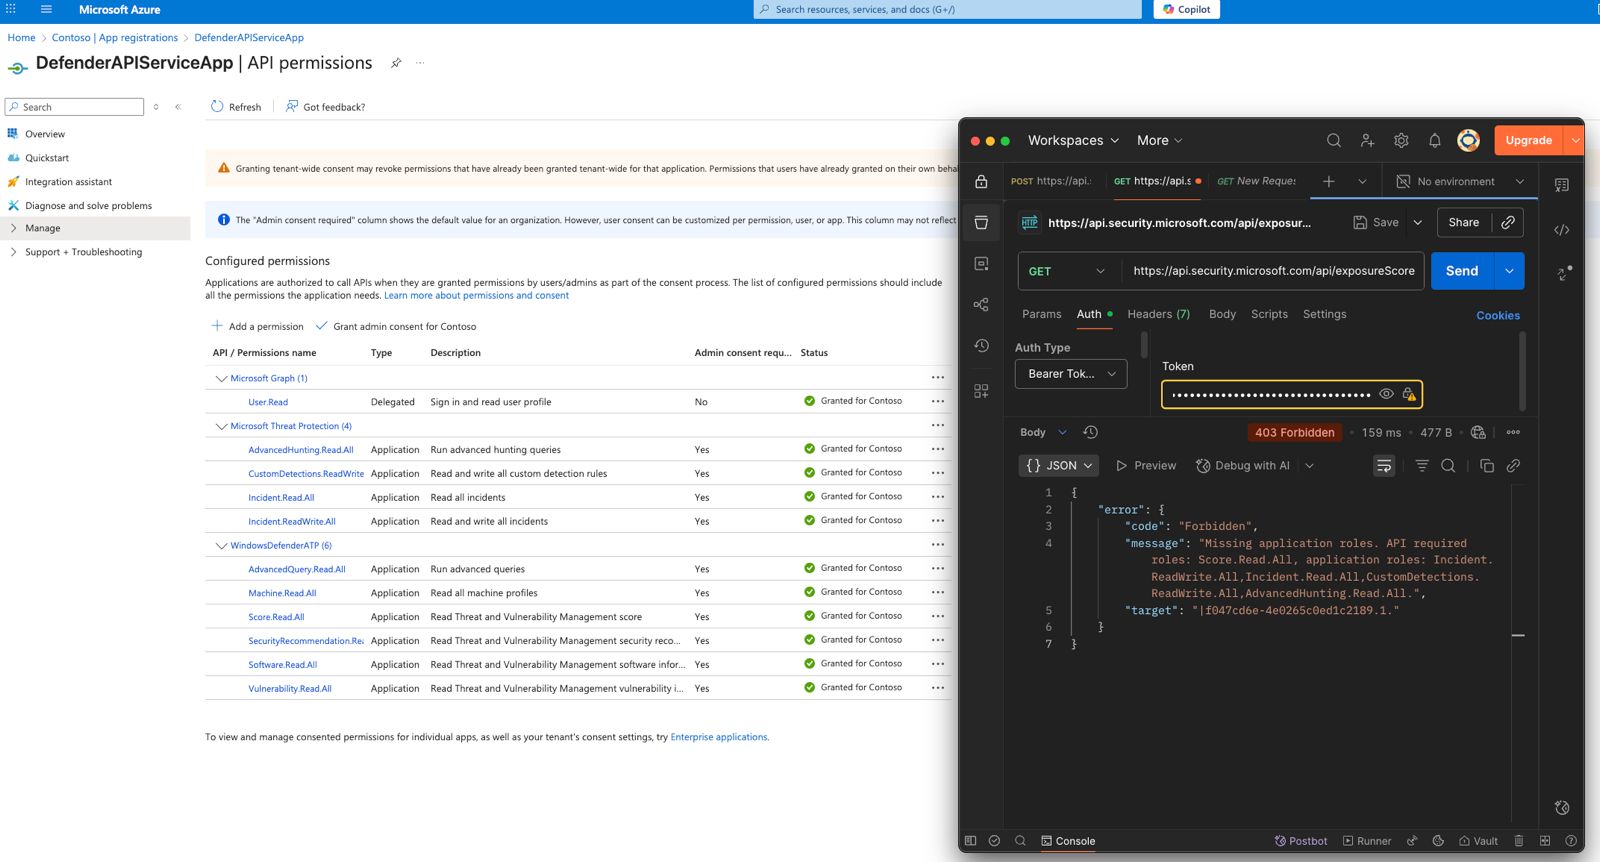Open the Postman trash icon in footer
The width and height of the screenshot is (1600, 862).
pyautogui.click(x=1518, y=841)
